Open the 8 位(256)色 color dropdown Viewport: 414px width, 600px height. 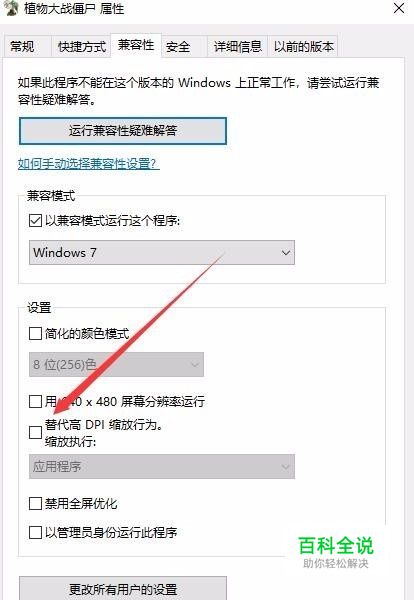point(116,364)
